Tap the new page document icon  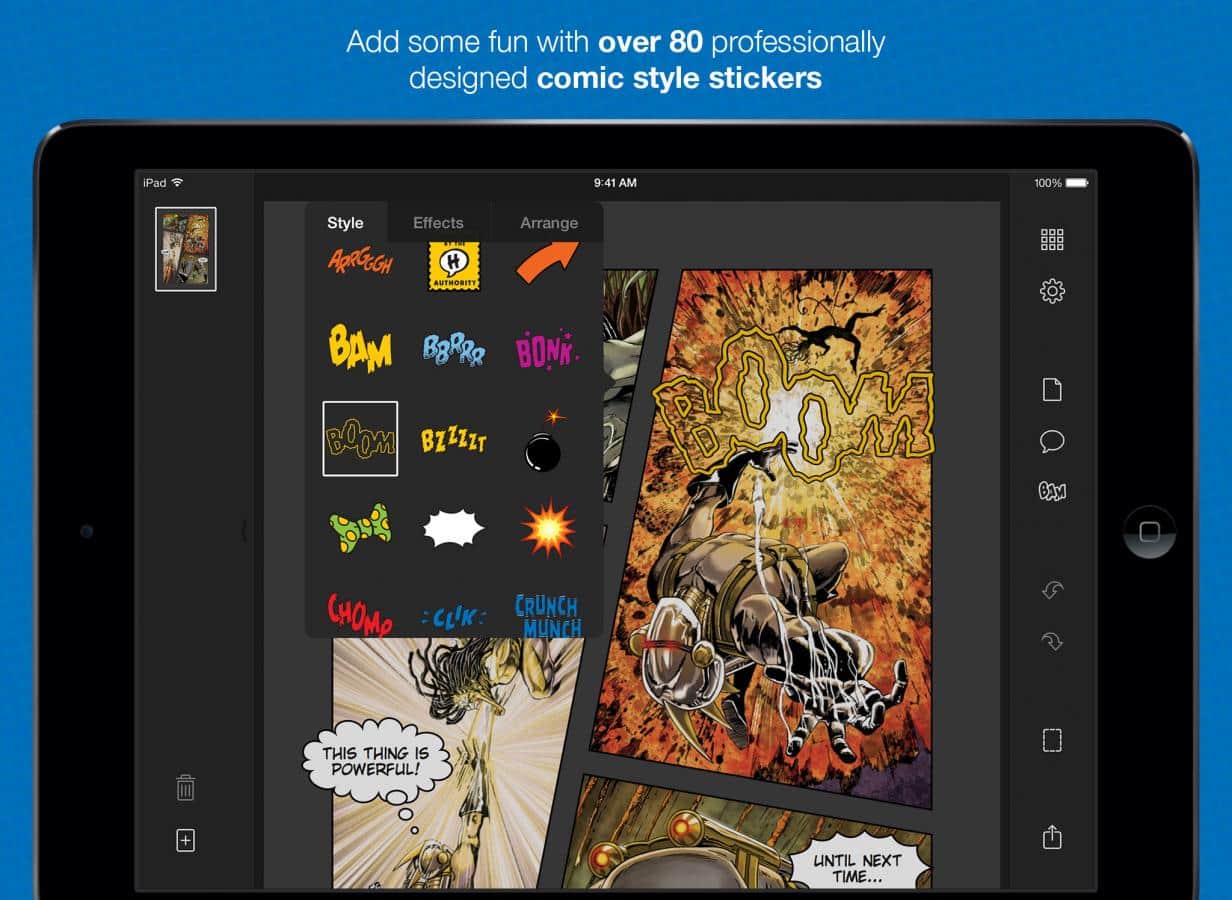pos(1052,390)
